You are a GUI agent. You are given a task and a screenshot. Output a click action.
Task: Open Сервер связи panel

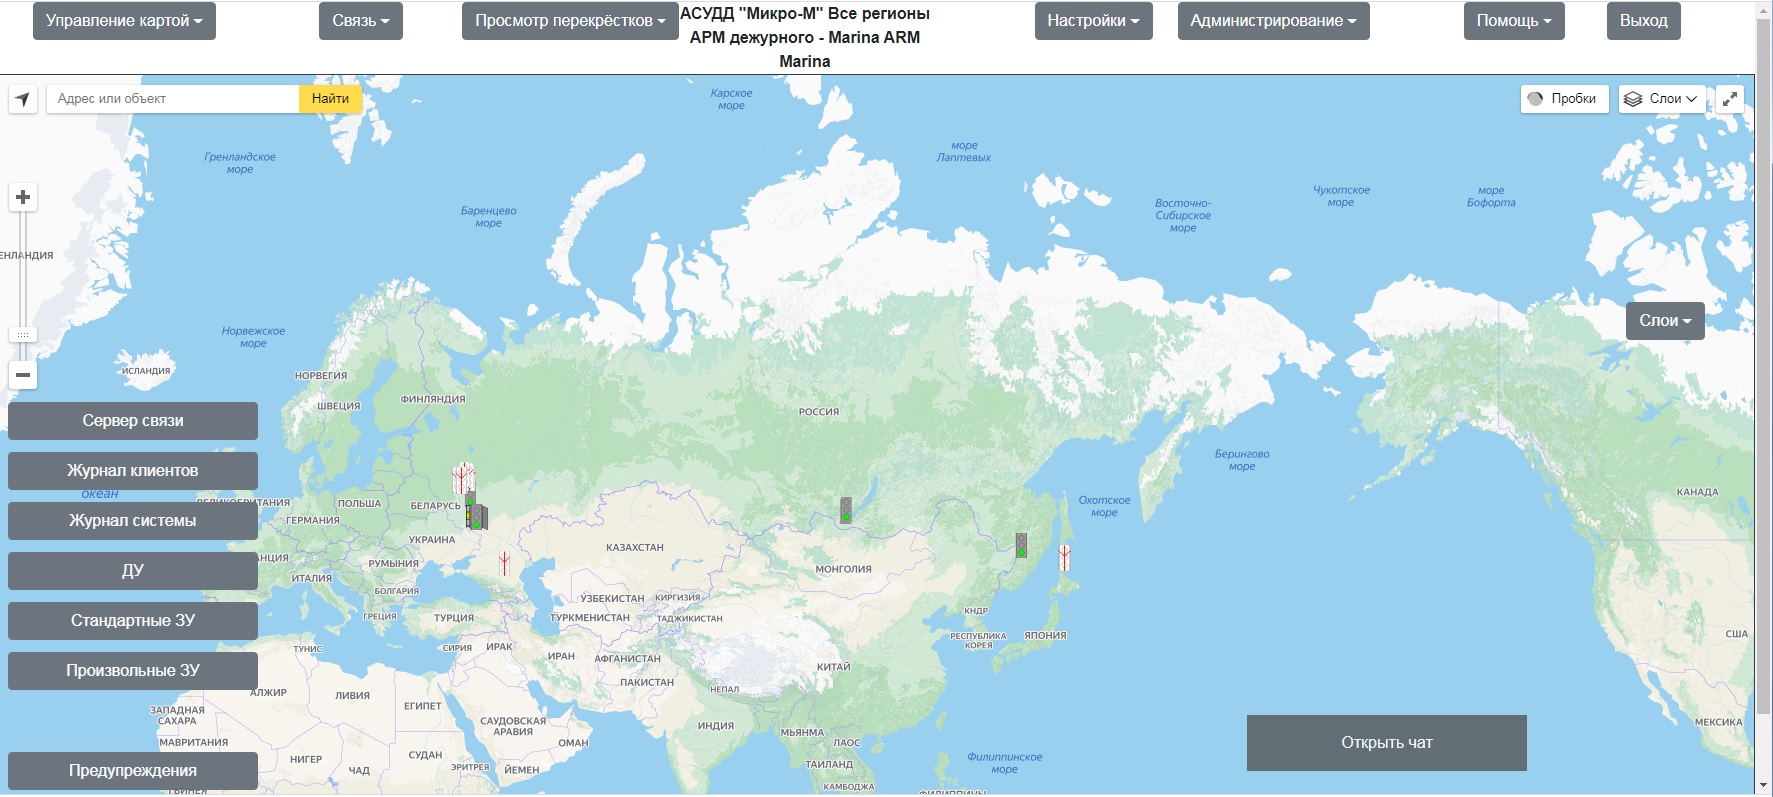coord(133,421)
